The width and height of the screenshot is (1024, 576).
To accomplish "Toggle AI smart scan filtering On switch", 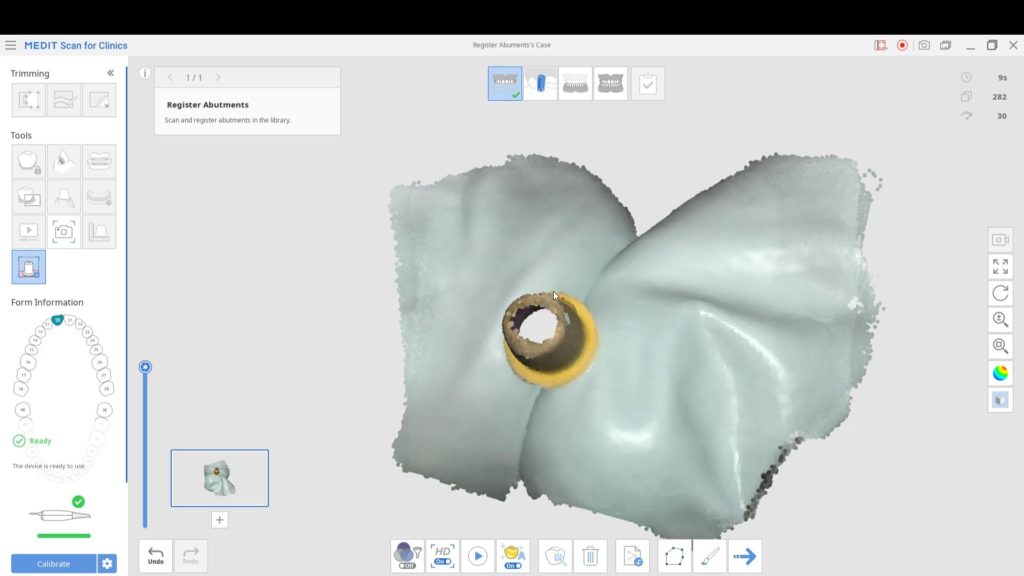I will tap(513, 556).
